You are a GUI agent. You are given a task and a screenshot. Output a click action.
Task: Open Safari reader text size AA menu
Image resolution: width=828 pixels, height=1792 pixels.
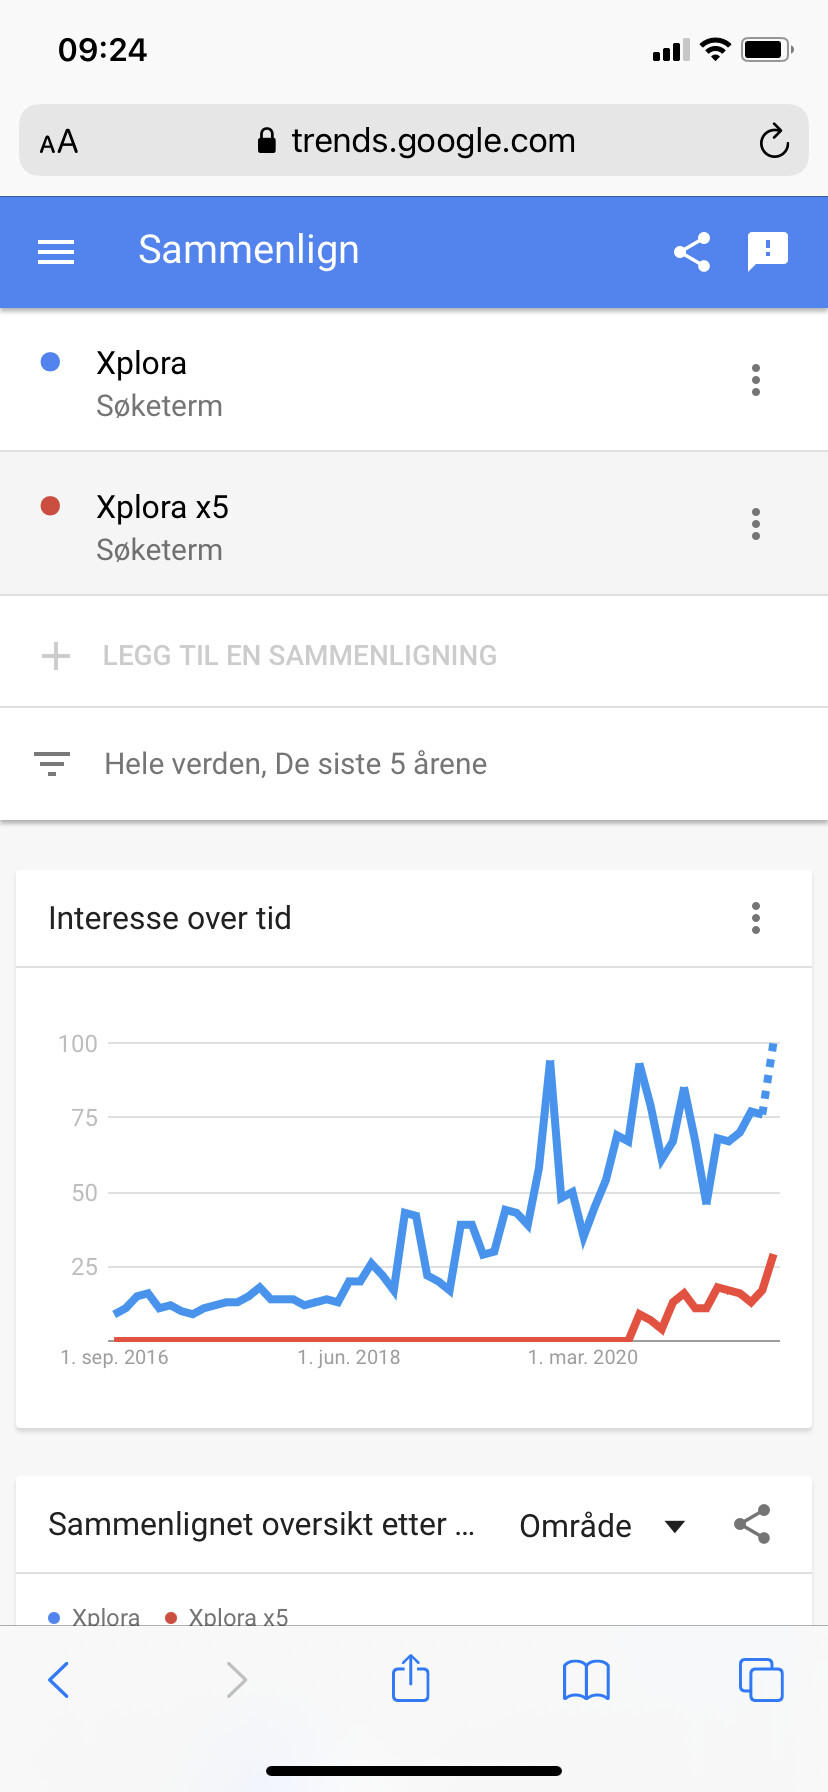(59, 142)
